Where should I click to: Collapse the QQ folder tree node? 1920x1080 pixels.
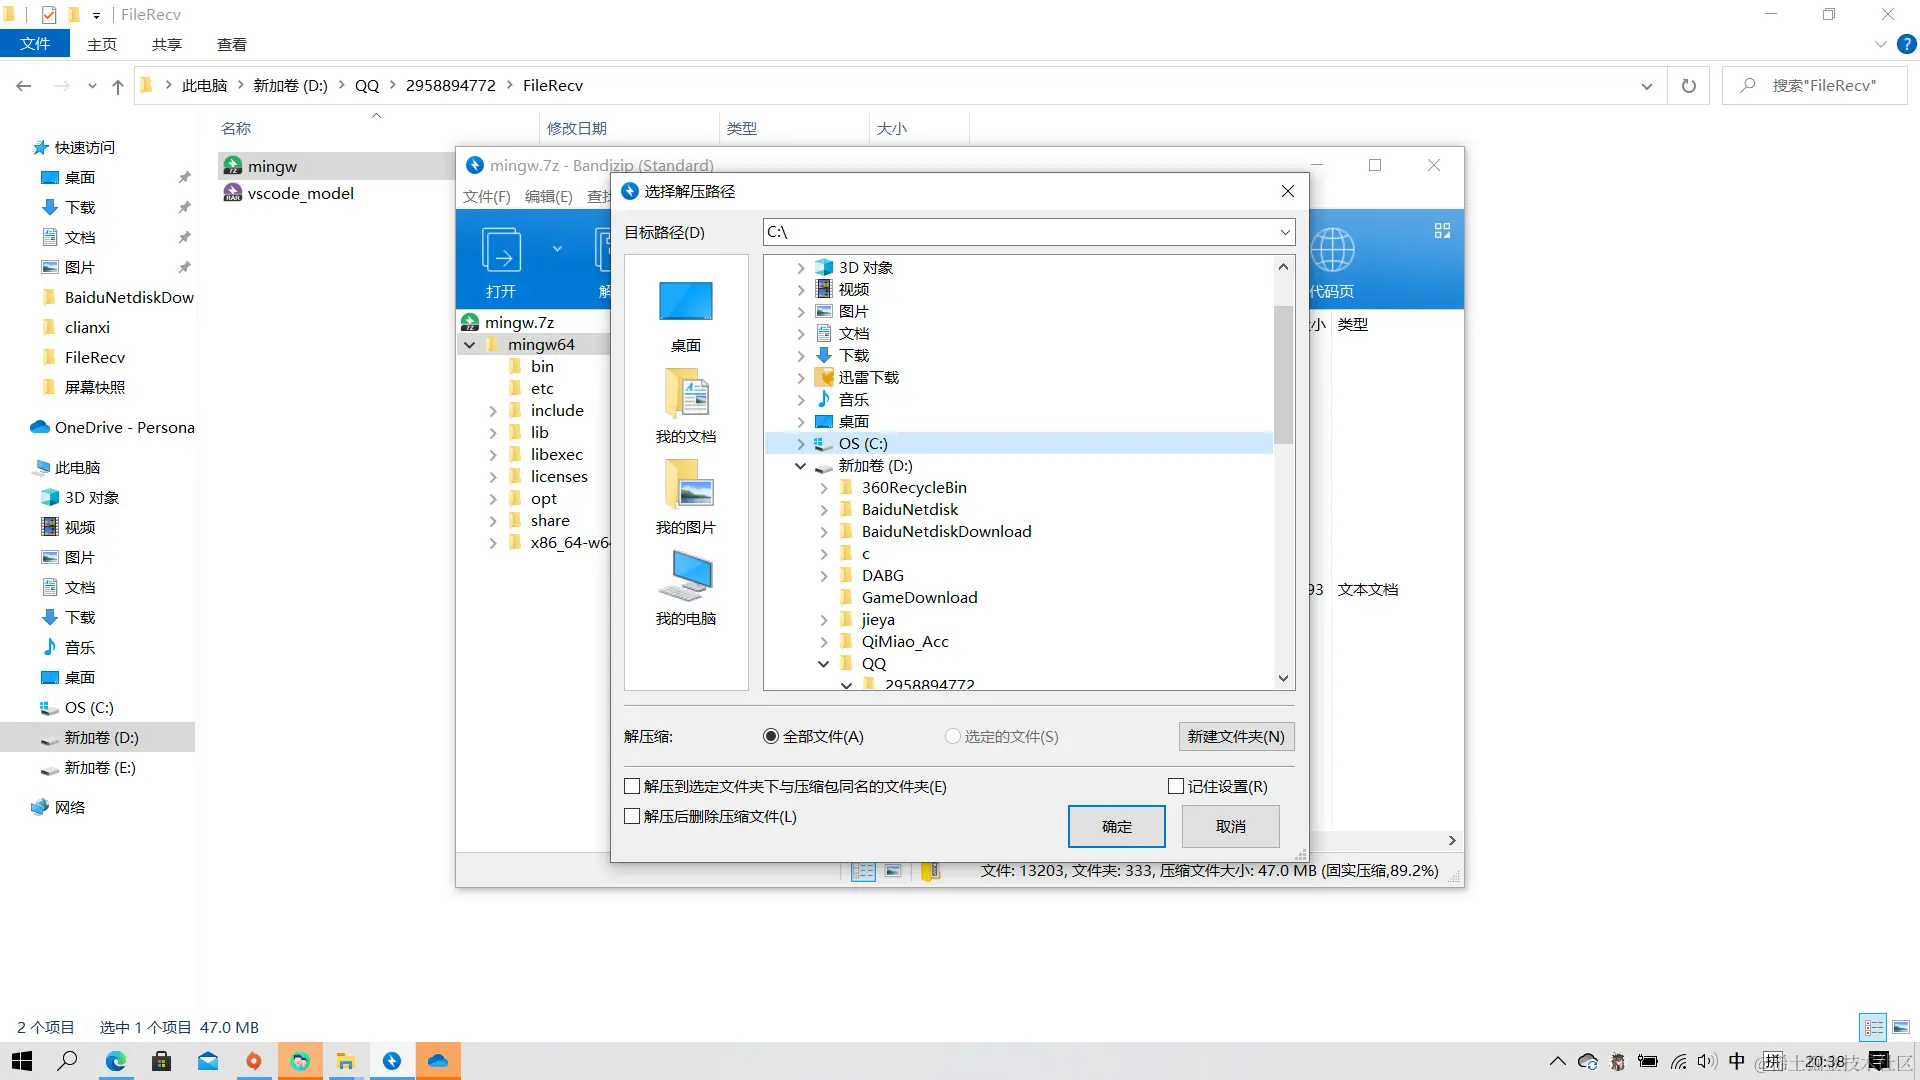[x=823, y=664]
